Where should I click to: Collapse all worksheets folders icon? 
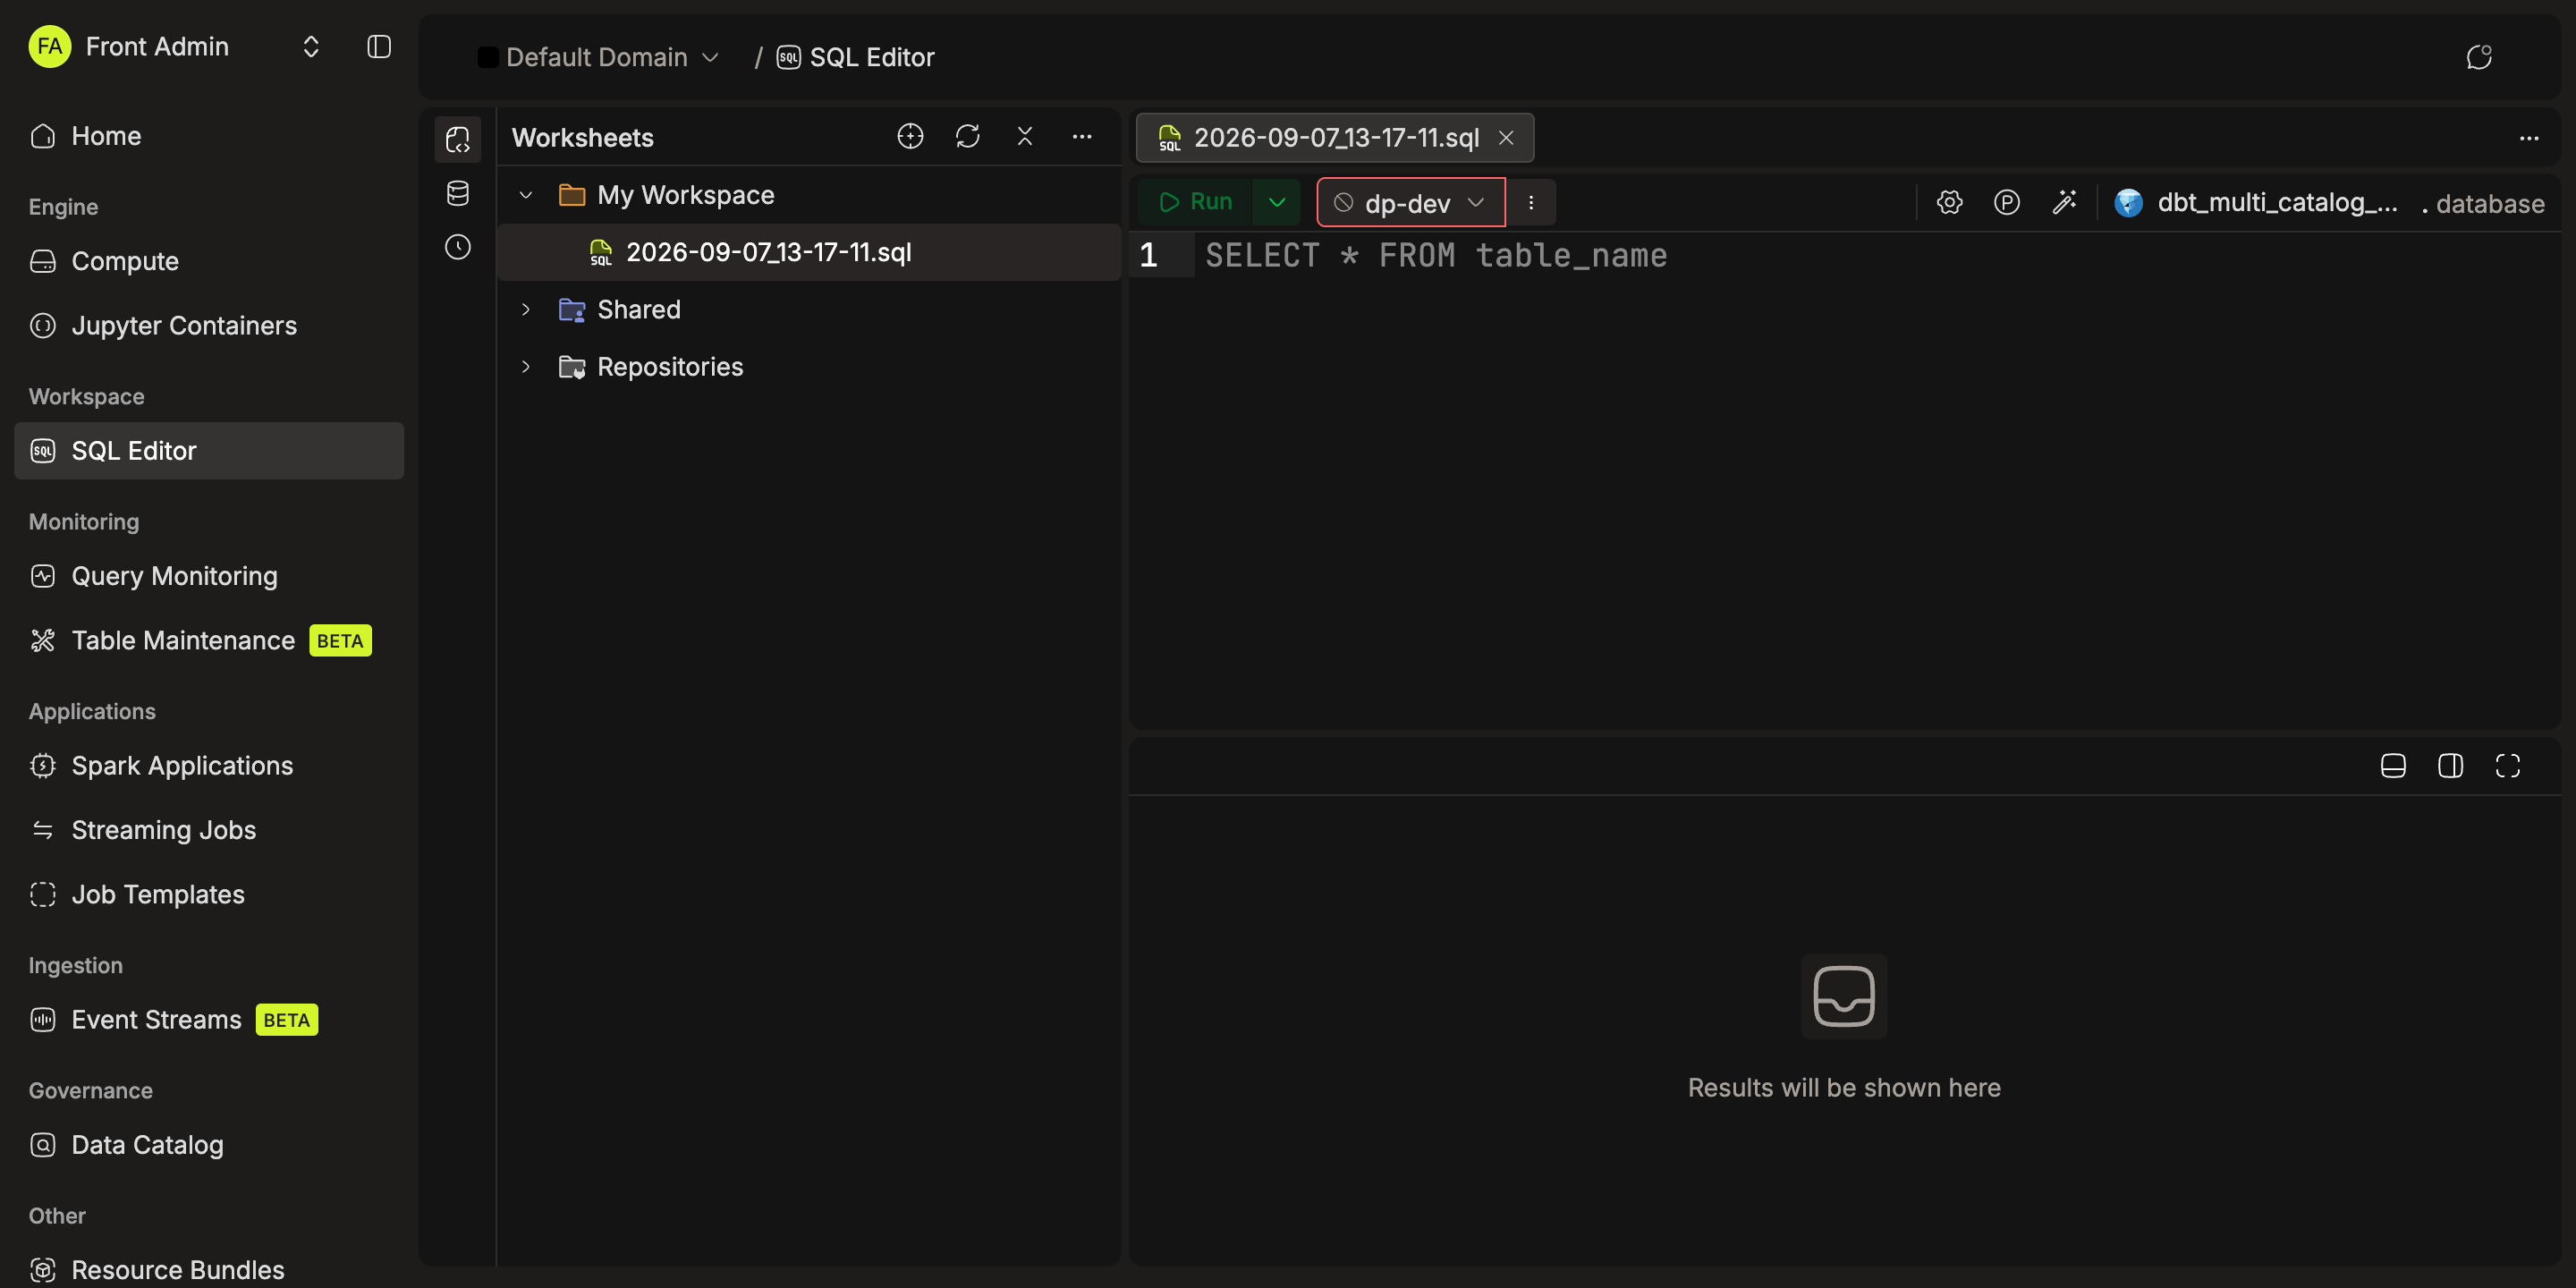point(1025,136)
